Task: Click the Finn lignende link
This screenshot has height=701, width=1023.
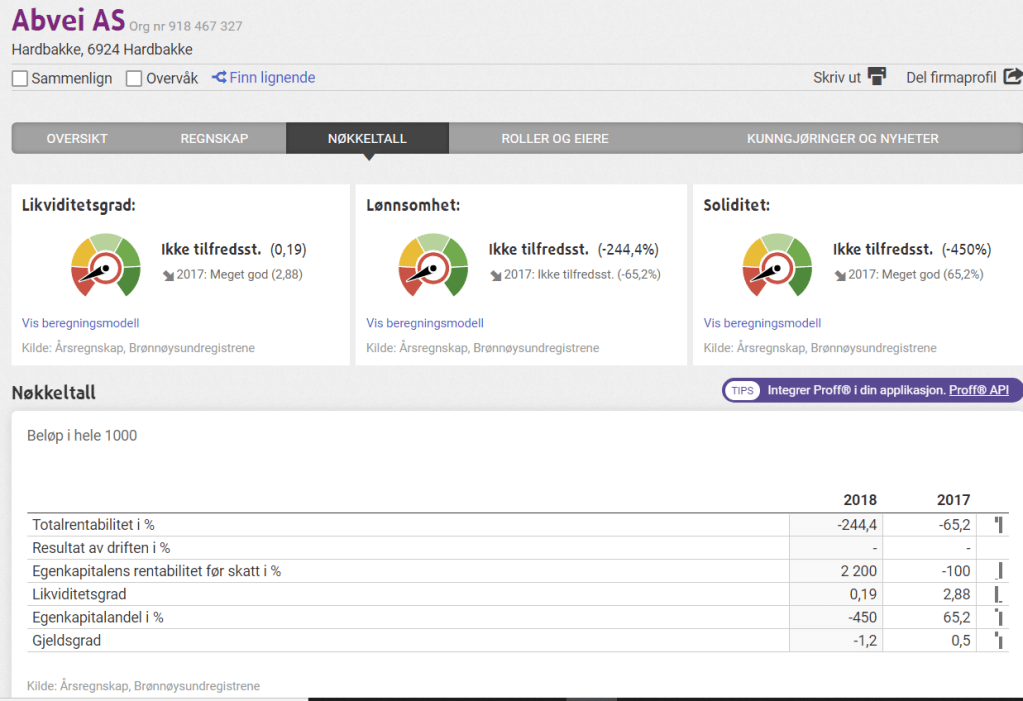Action: (272, 77)
